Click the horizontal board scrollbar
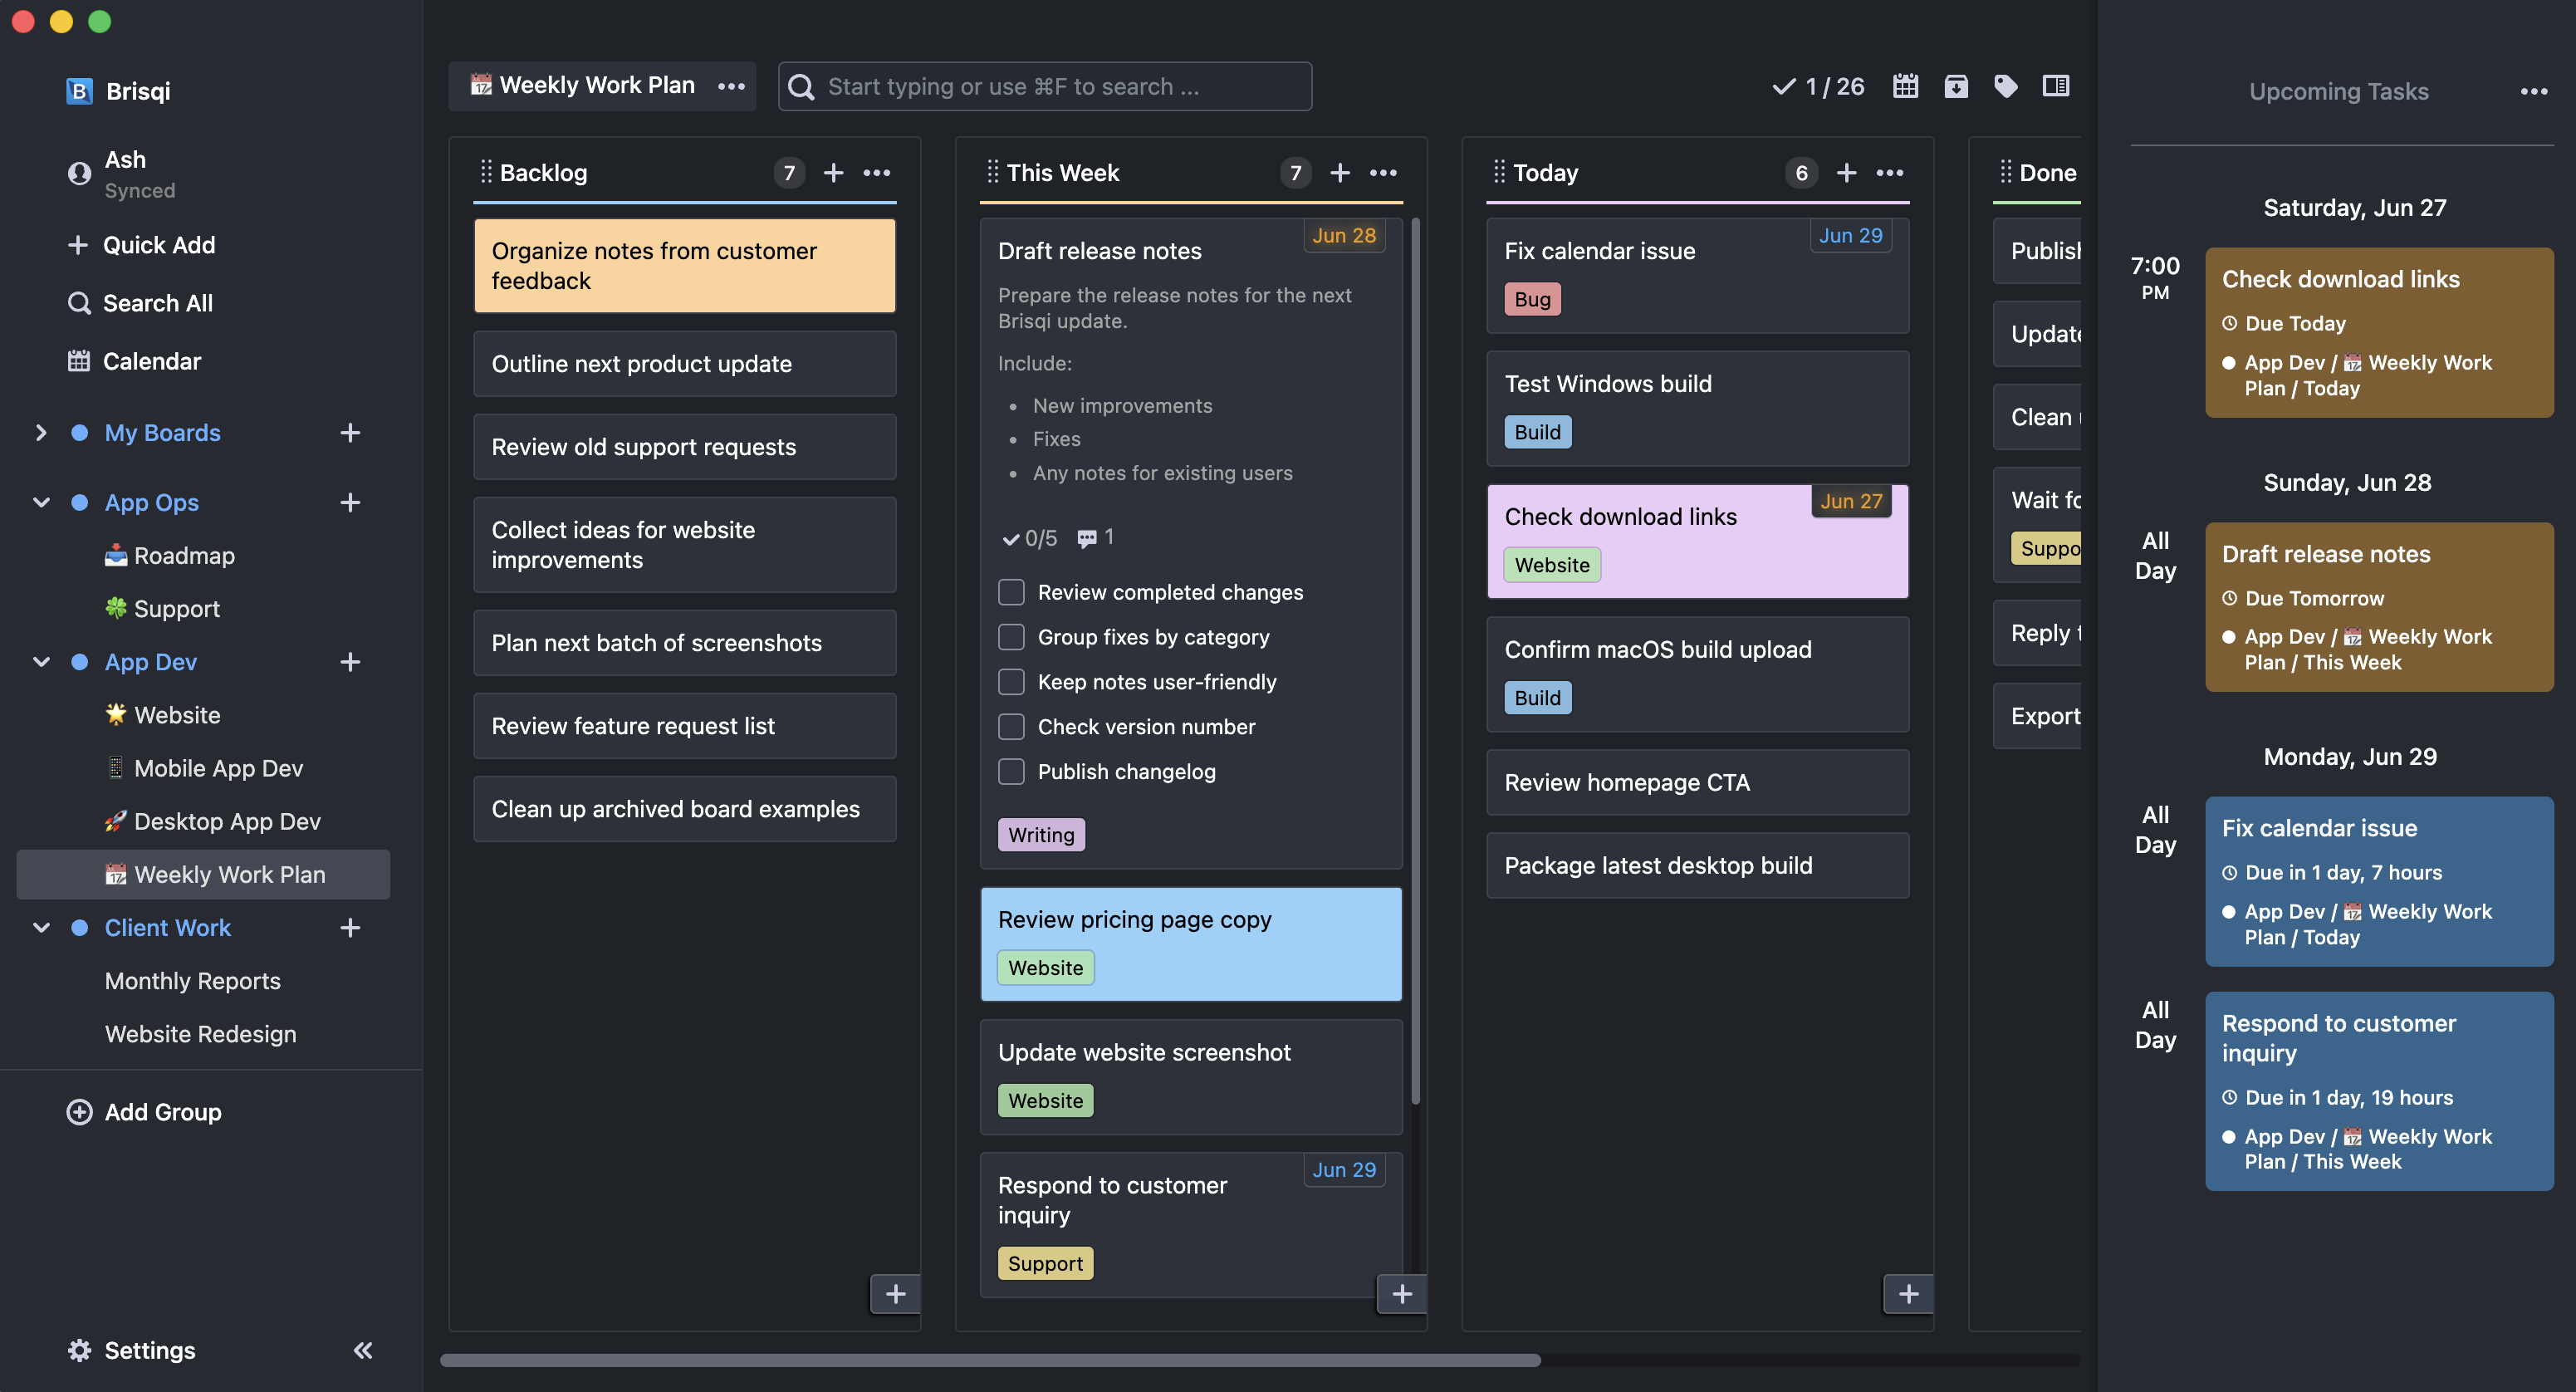Viewport: 2576px width, 1392px height. (x=990, y=1360)
